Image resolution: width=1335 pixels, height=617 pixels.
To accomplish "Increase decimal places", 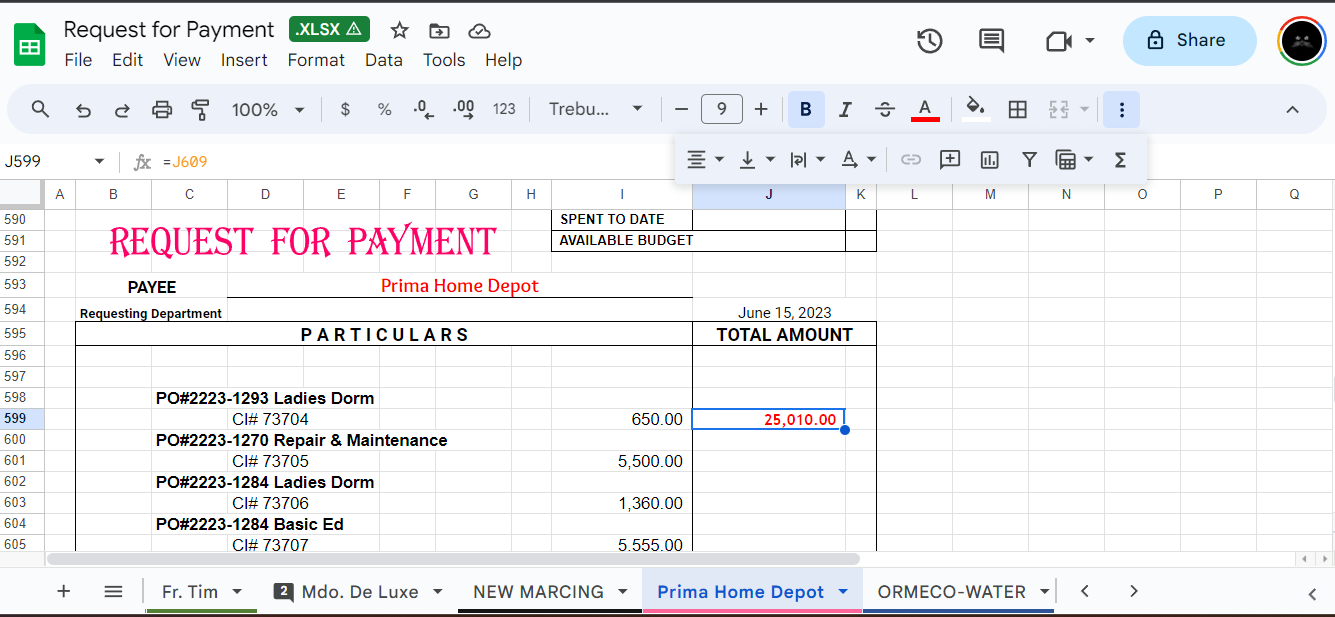I will [464, 110].
